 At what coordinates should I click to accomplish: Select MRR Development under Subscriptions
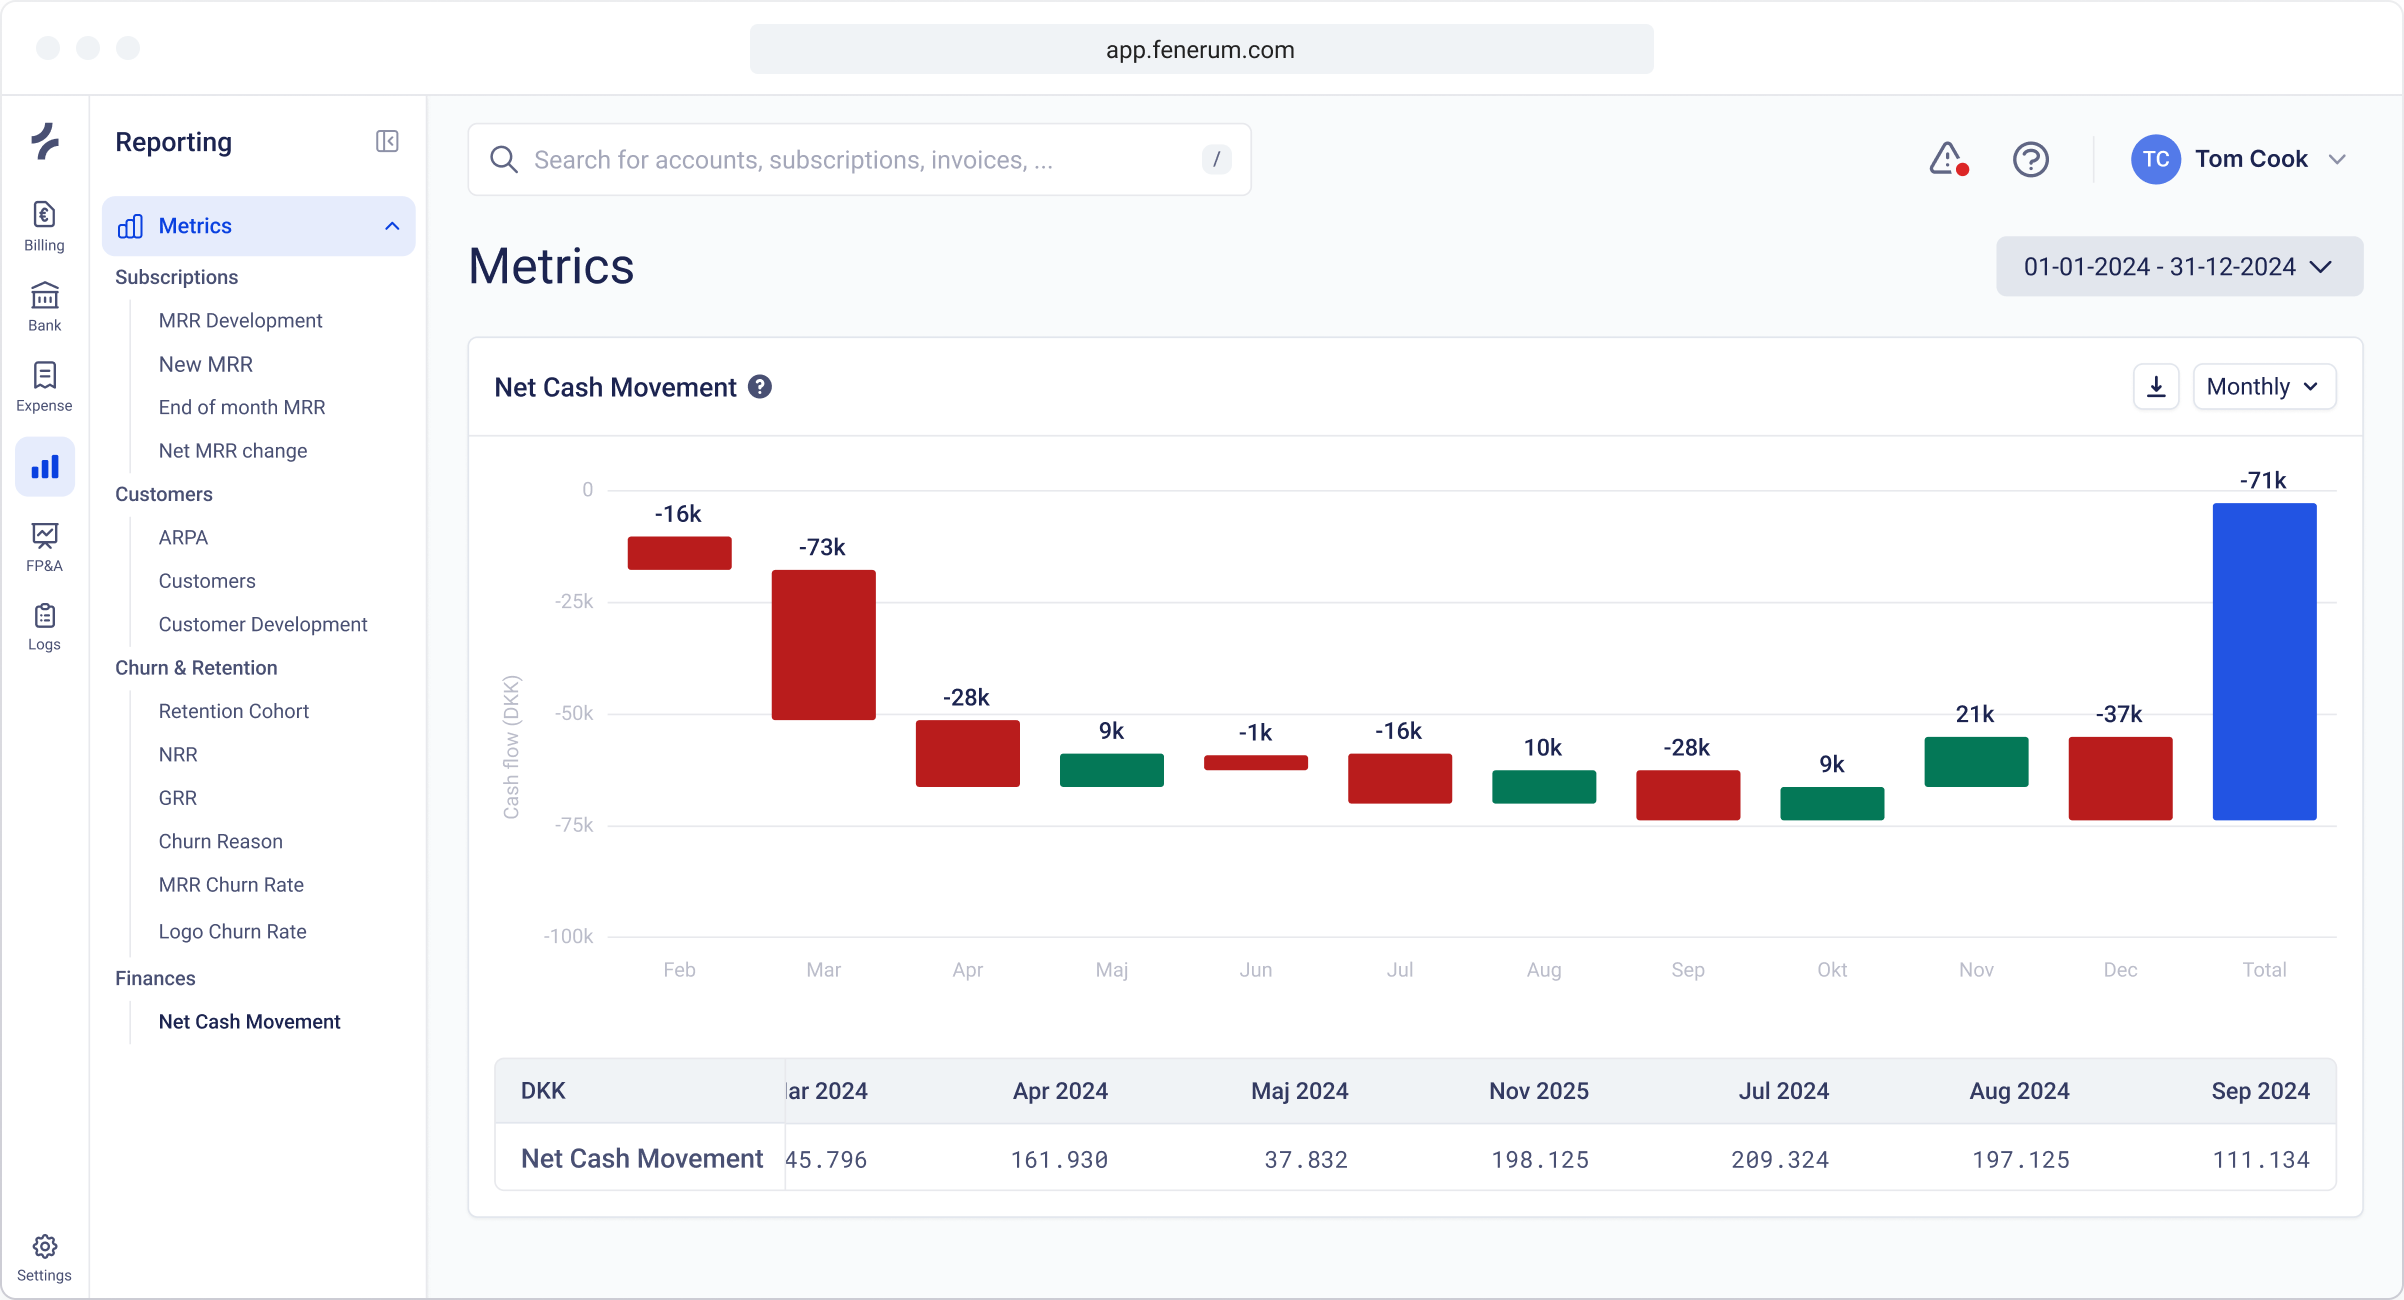(240, 320)
